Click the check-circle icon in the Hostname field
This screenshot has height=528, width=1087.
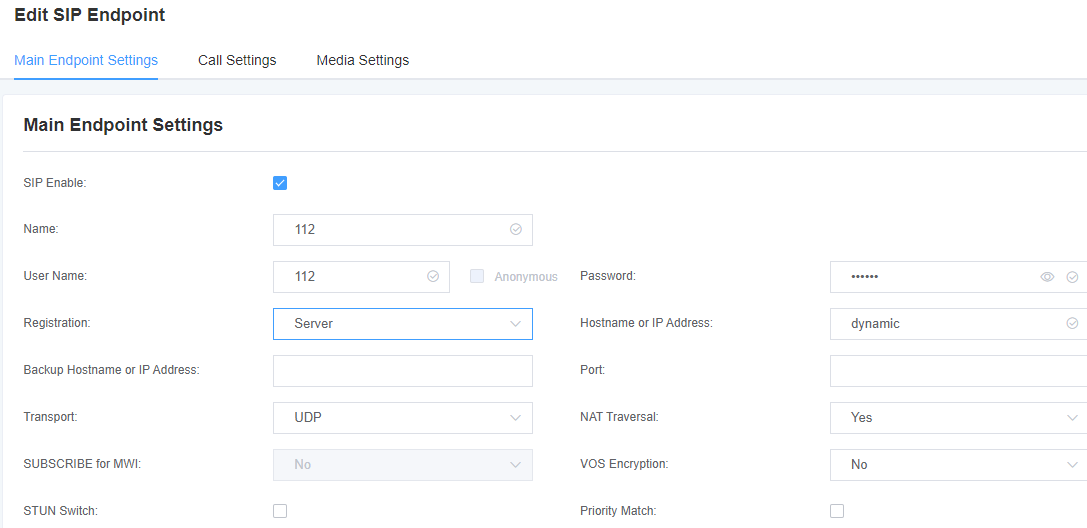(x=1072, y=324)
